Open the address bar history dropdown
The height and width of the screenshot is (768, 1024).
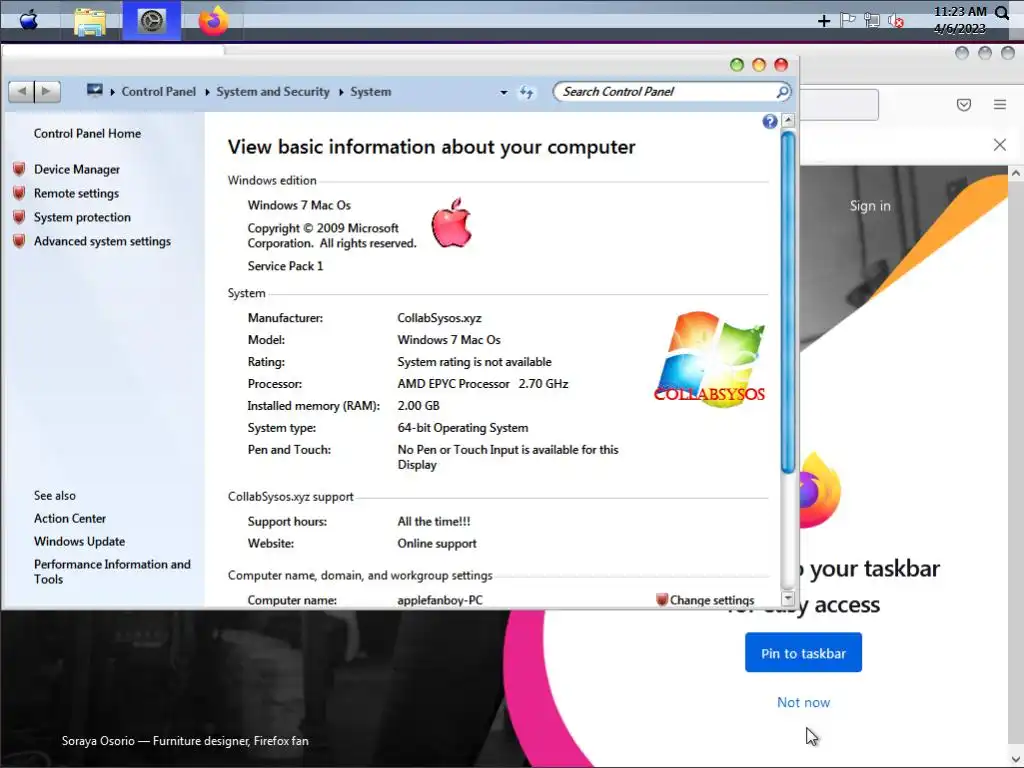click(x=504, y=93)
